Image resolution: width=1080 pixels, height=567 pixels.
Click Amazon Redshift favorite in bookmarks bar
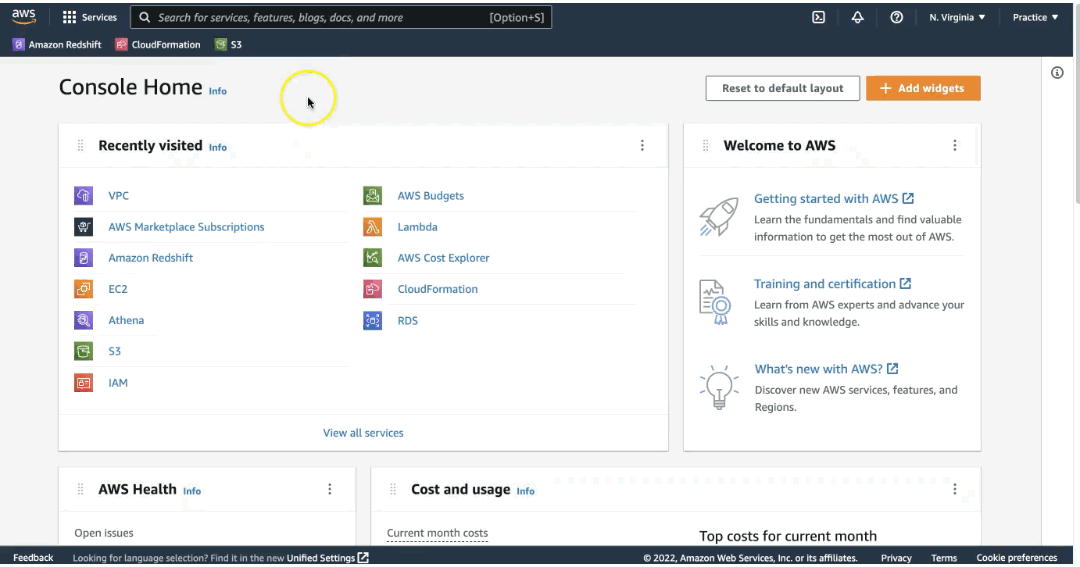pos(57,44)
